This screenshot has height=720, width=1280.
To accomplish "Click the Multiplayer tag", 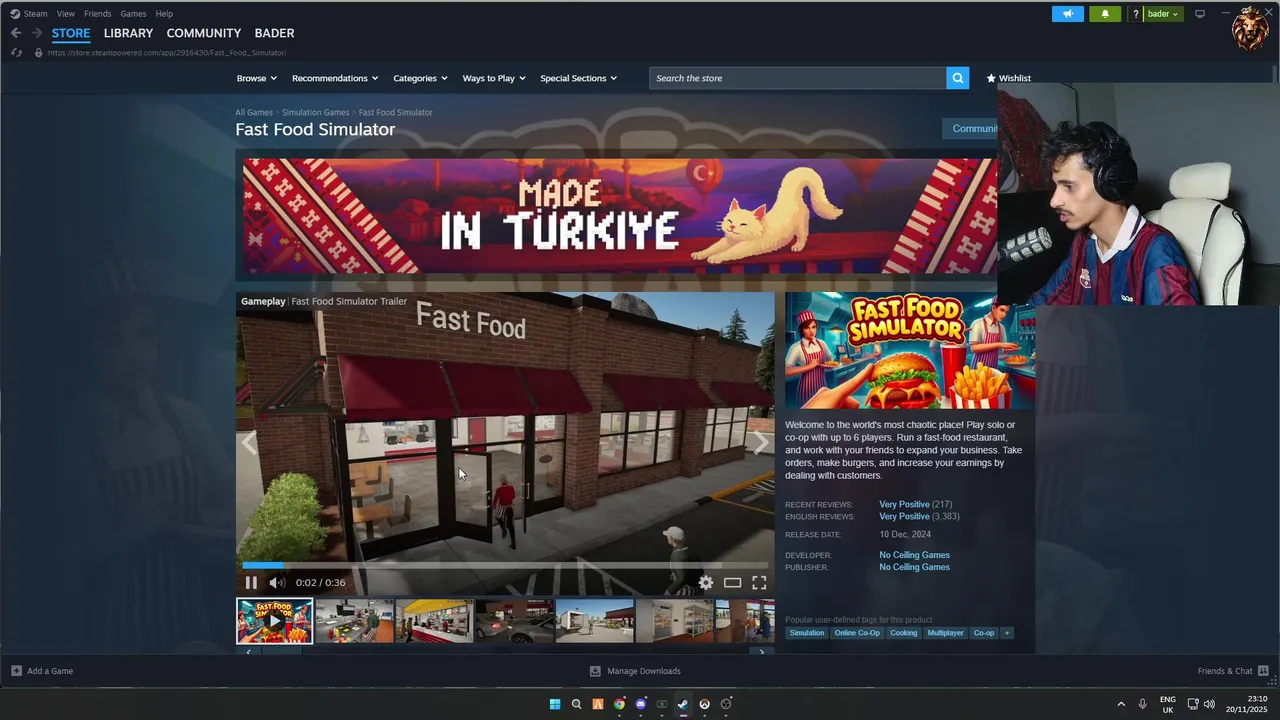I will [945, 633].
